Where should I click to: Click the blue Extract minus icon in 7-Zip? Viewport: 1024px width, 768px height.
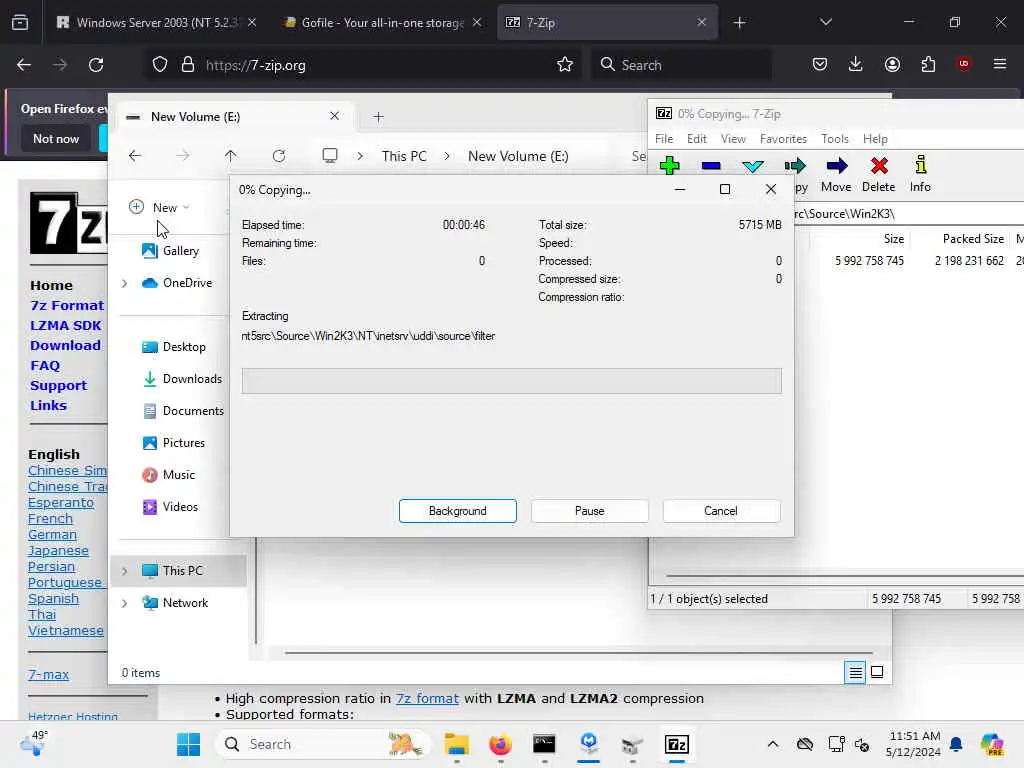pos(711,166)
